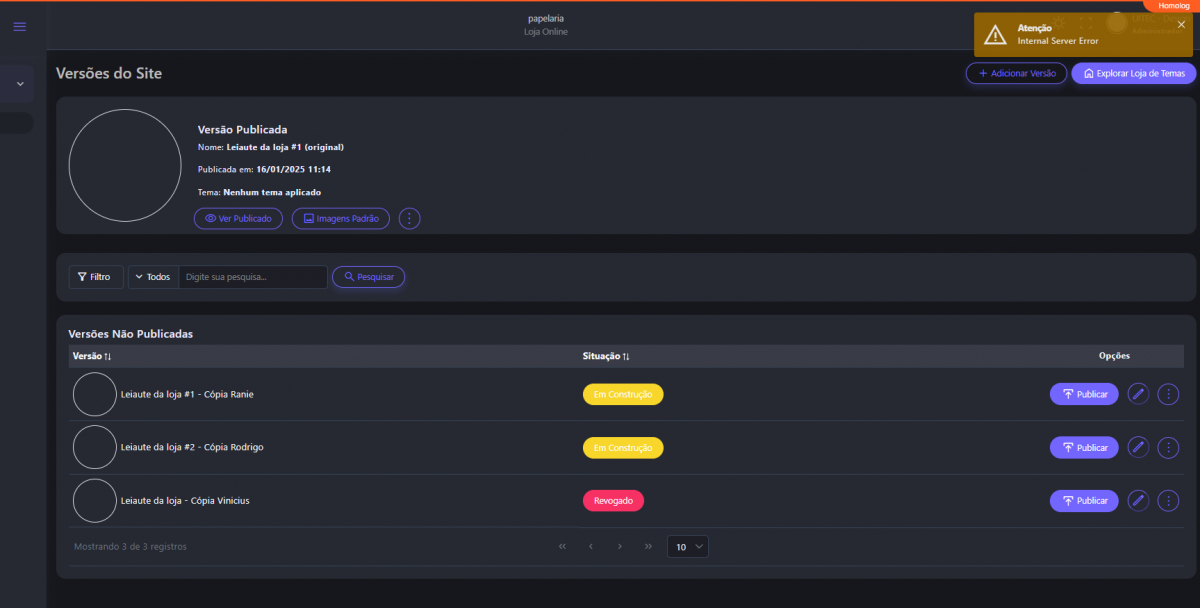Open the hamburger menu in sidebar
This screenshot has height=608, width=1200.
20,26
